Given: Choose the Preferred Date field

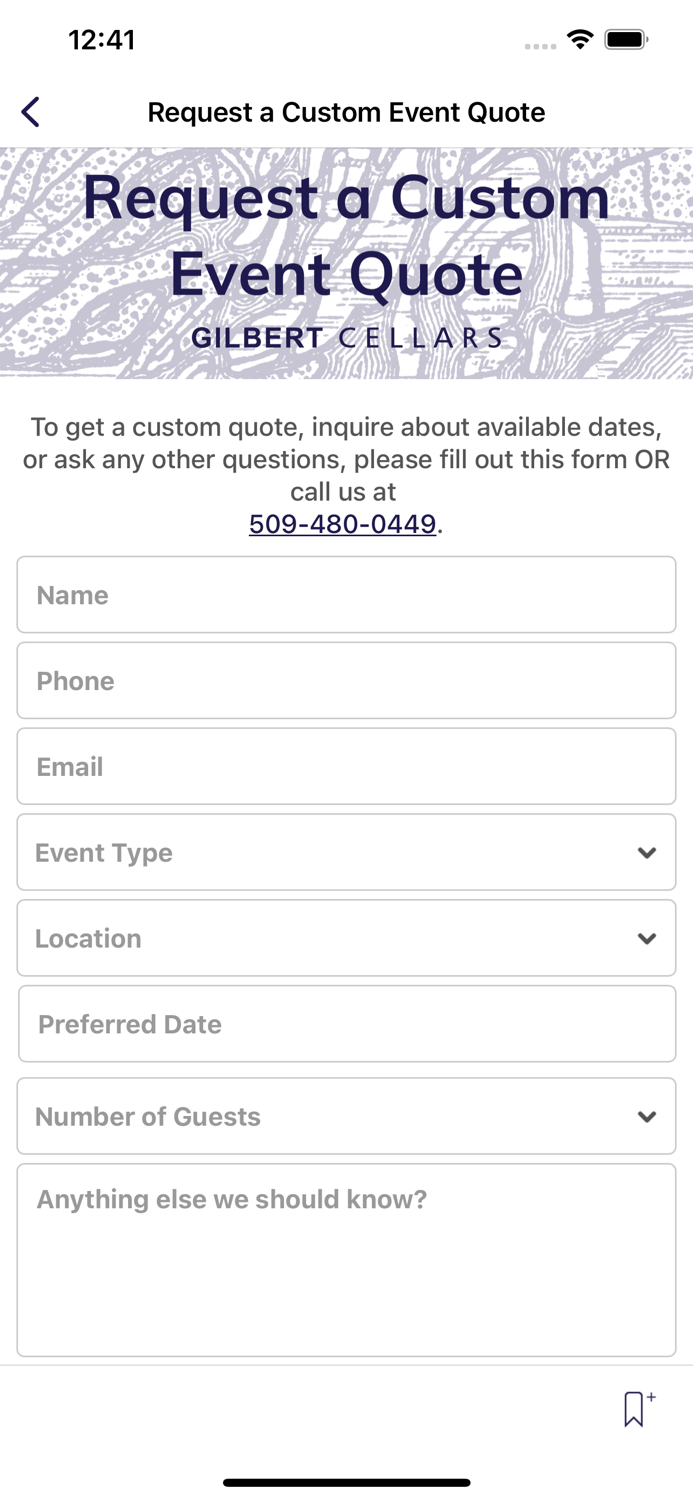Looking at the screenshot, I should coord(346,1024).
